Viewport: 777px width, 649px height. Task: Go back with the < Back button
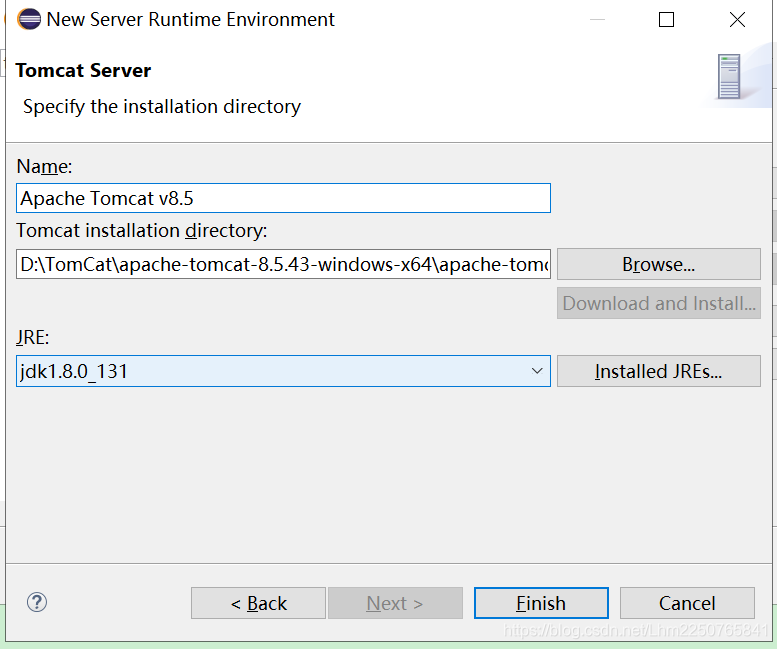point(258,603)
